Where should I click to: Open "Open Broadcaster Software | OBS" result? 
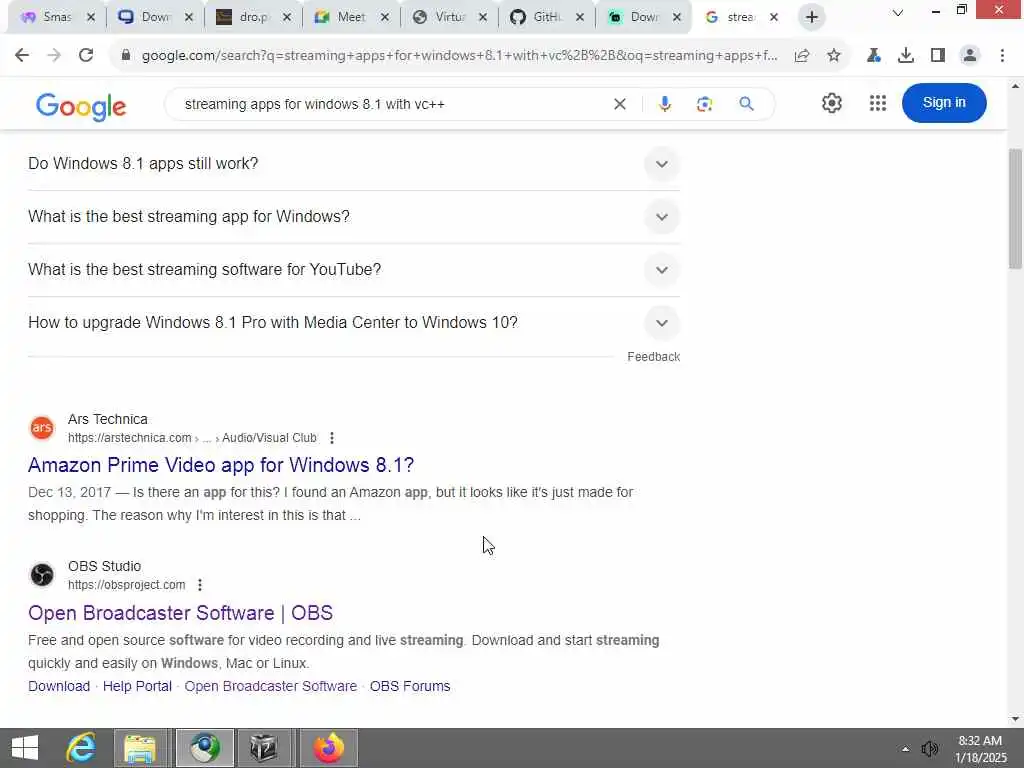point(180,613)
